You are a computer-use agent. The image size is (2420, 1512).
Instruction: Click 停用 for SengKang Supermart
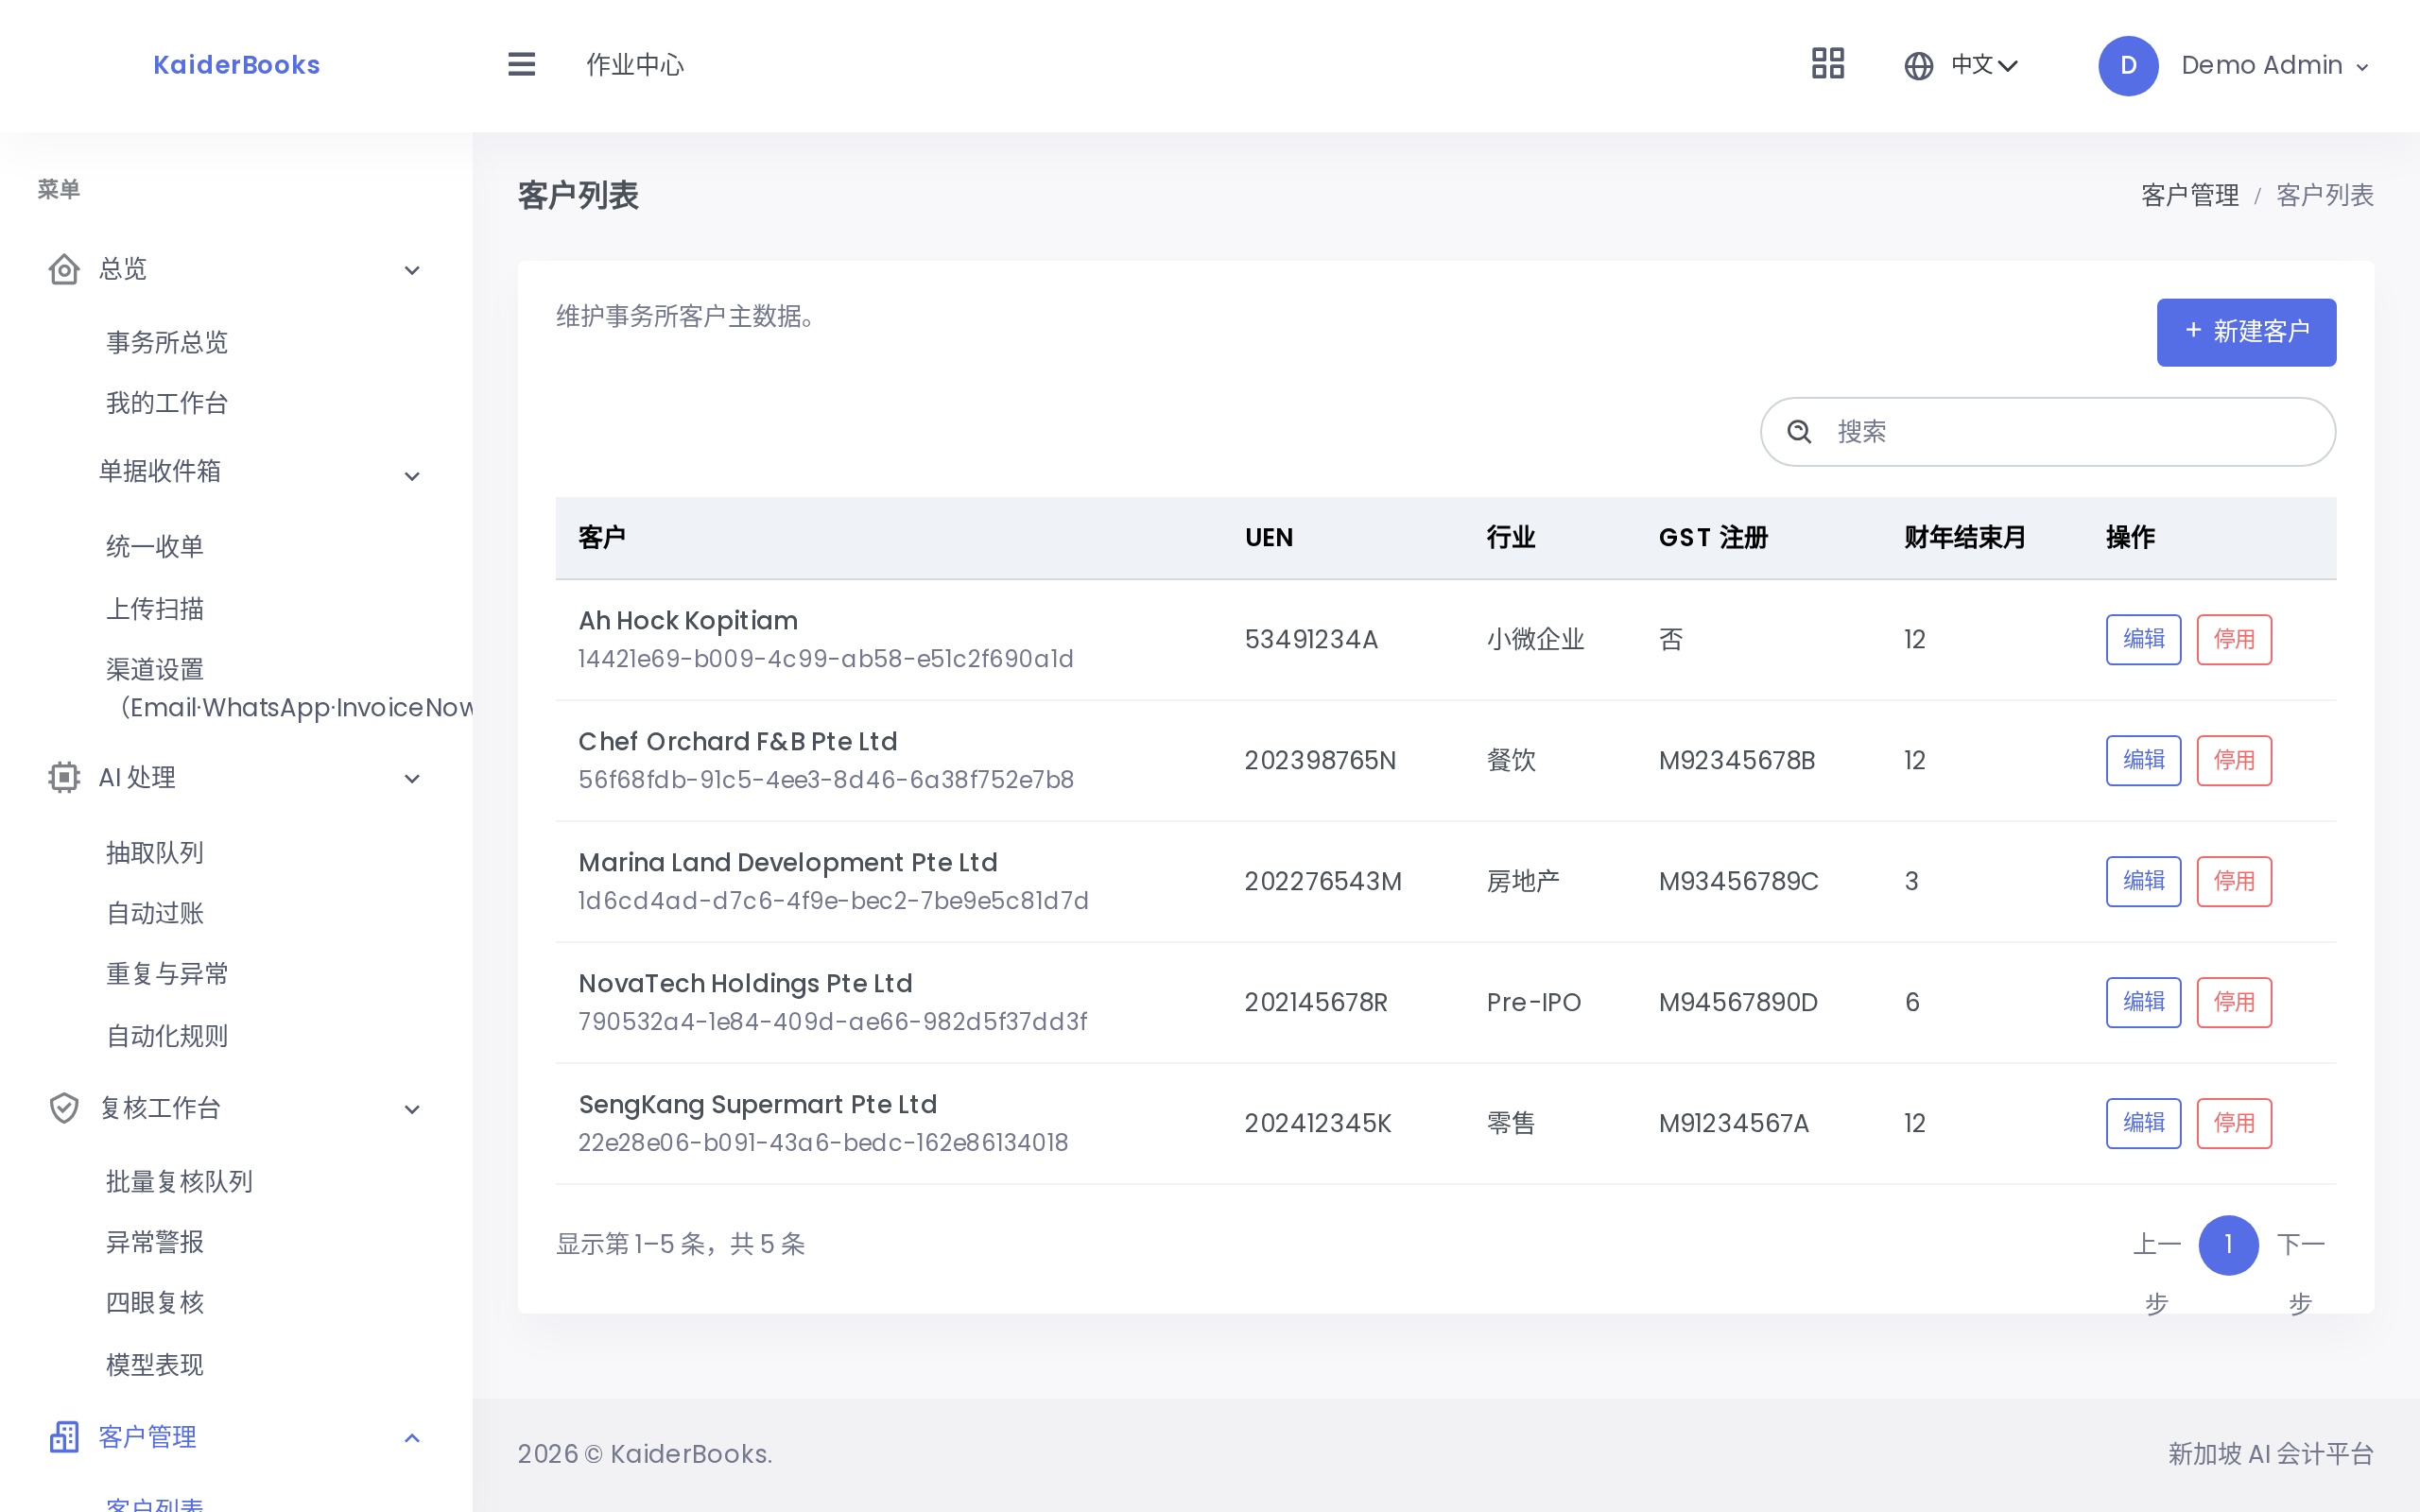pos(2234,1124)
